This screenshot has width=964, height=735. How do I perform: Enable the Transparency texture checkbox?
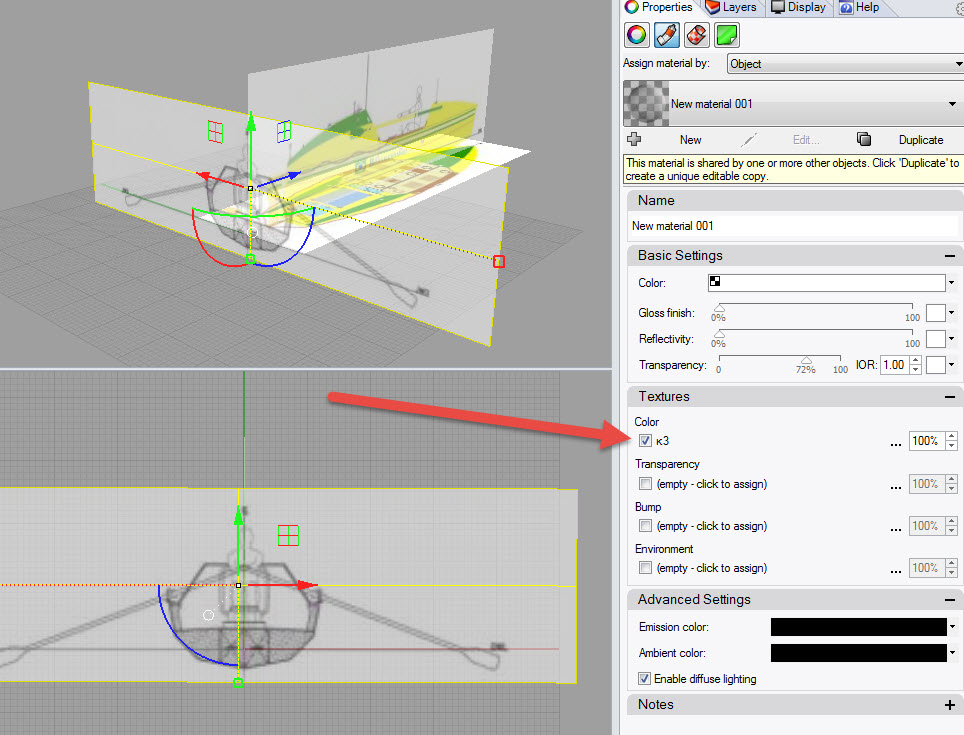[645, 484]
